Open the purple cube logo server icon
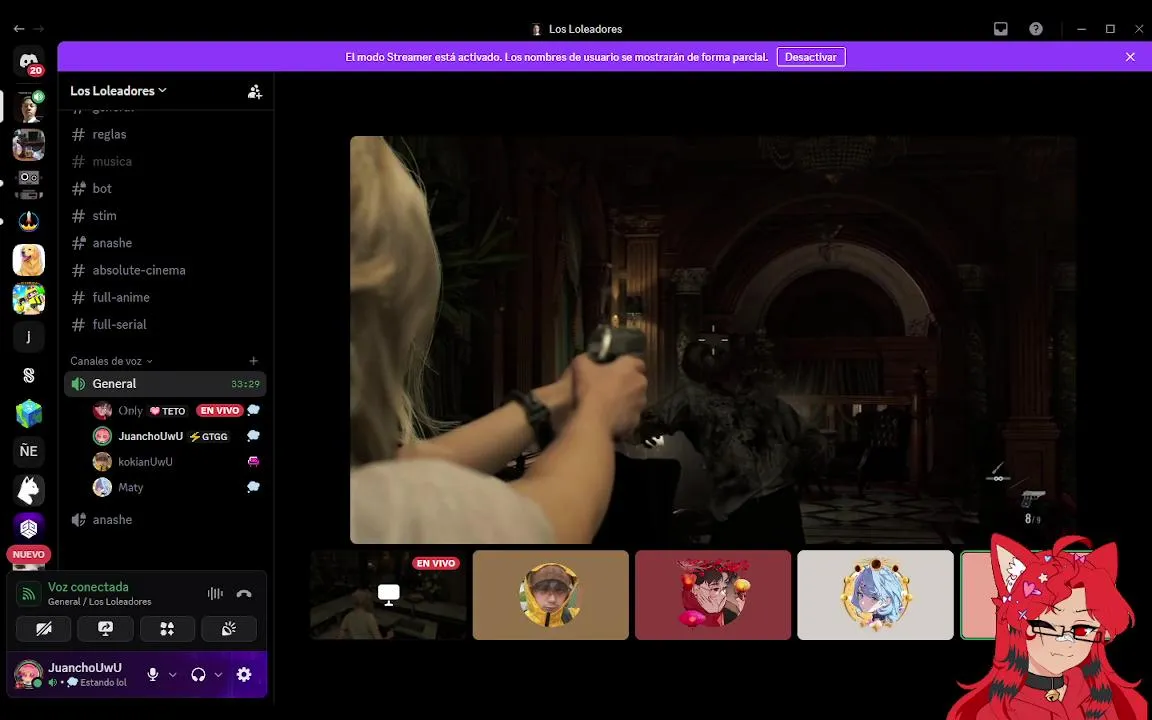This screenshot has height=720, width=1152. coord(29,528)
